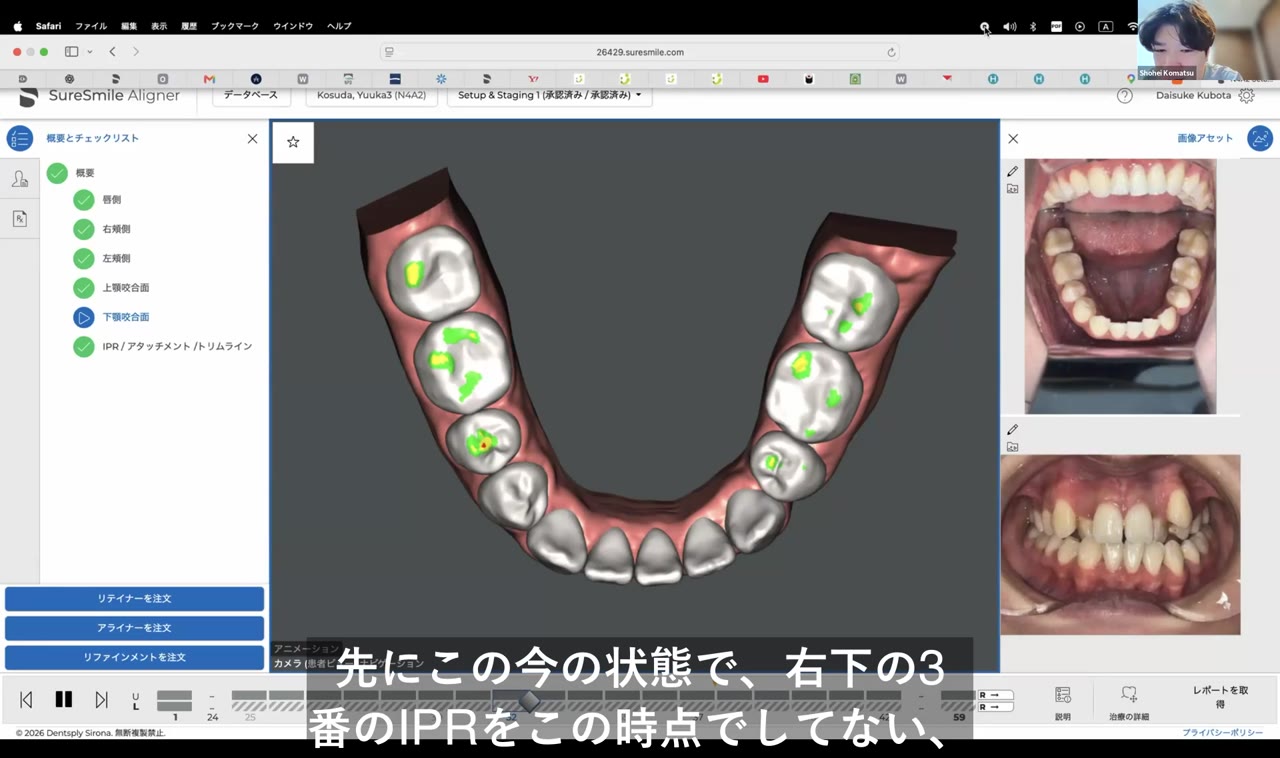The height and width of the screenshot is (758, 1280).
Task: Edit the frontal teeth photo with pencil
Action: point(1012,430)
